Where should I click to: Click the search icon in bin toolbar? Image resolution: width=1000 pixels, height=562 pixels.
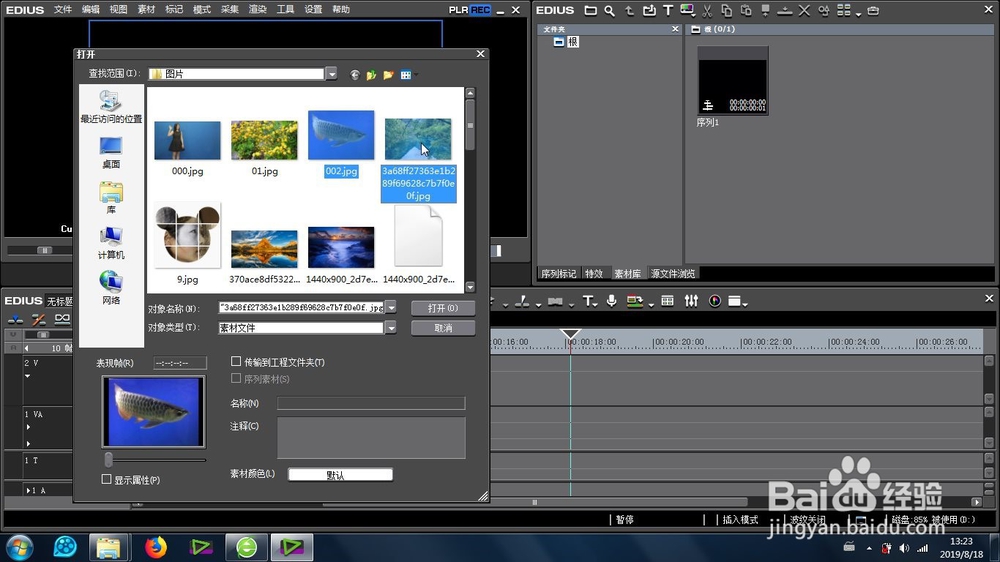(x=610, y=10)
